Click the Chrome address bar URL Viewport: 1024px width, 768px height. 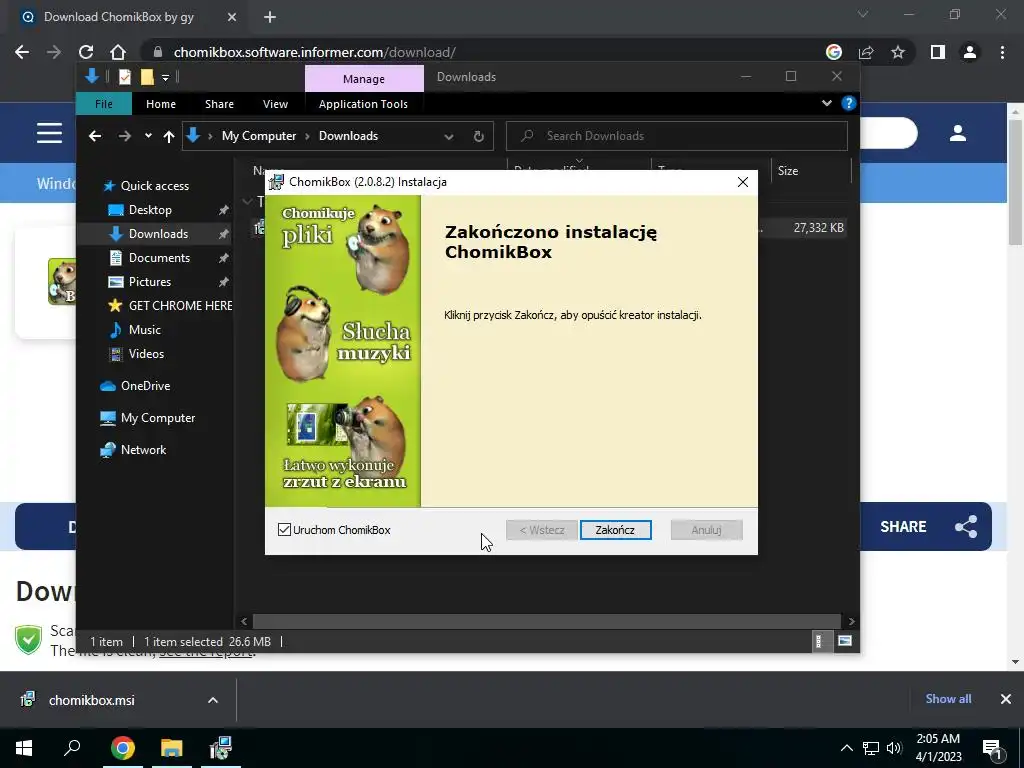[x=315, y=52]
